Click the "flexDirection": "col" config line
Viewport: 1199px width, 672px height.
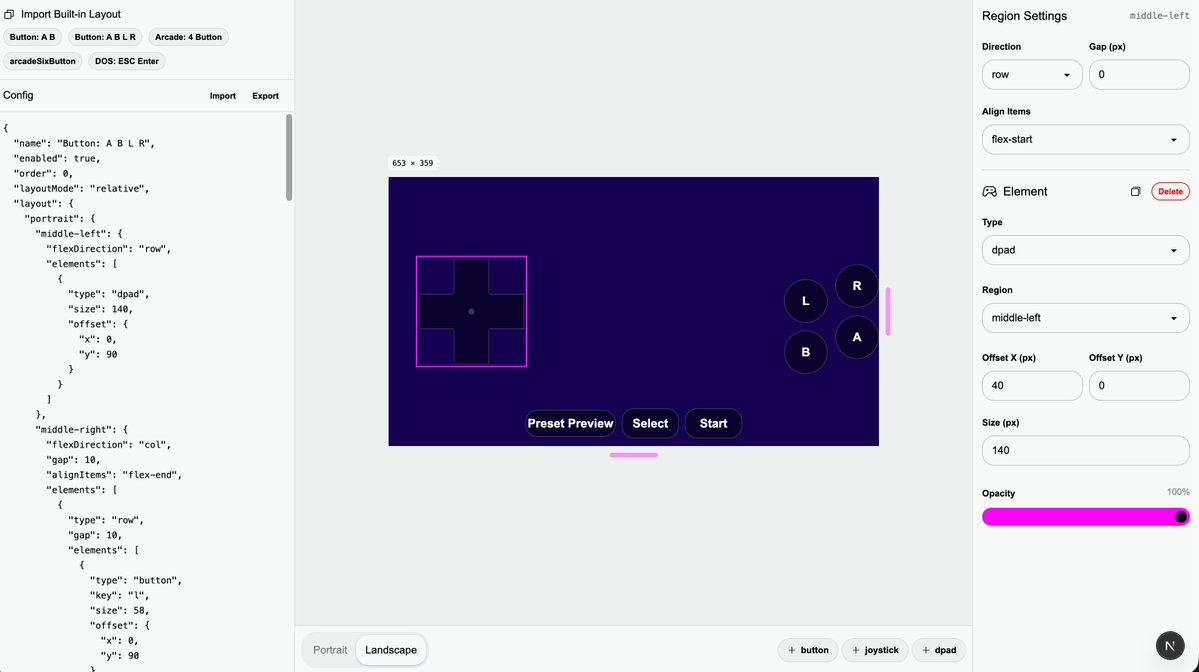point(109,444)
